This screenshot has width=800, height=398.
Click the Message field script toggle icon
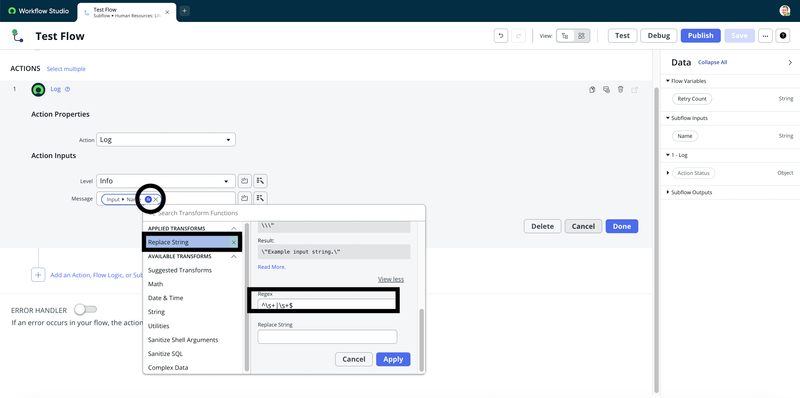(261, 198)
